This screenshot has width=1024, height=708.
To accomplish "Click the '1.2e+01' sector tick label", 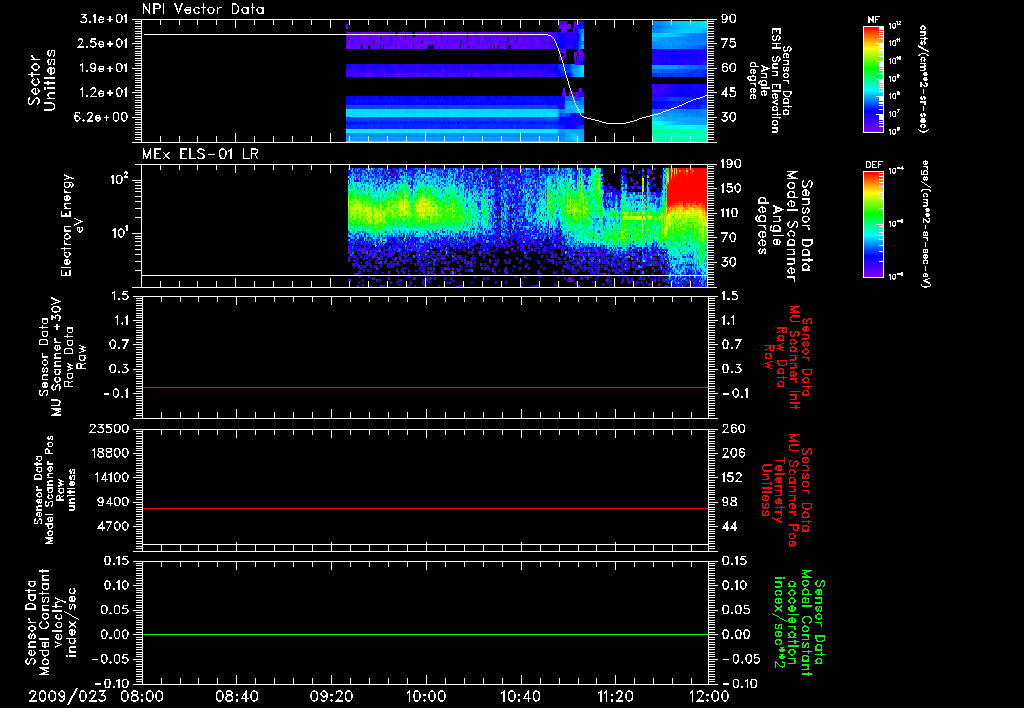I will tap(104, 93).
